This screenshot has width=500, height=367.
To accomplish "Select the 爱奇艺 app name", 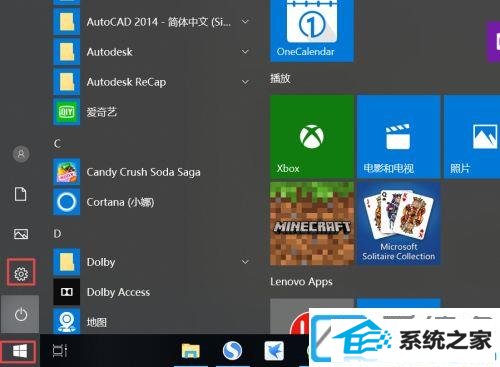I will click(x=102, y=112).
